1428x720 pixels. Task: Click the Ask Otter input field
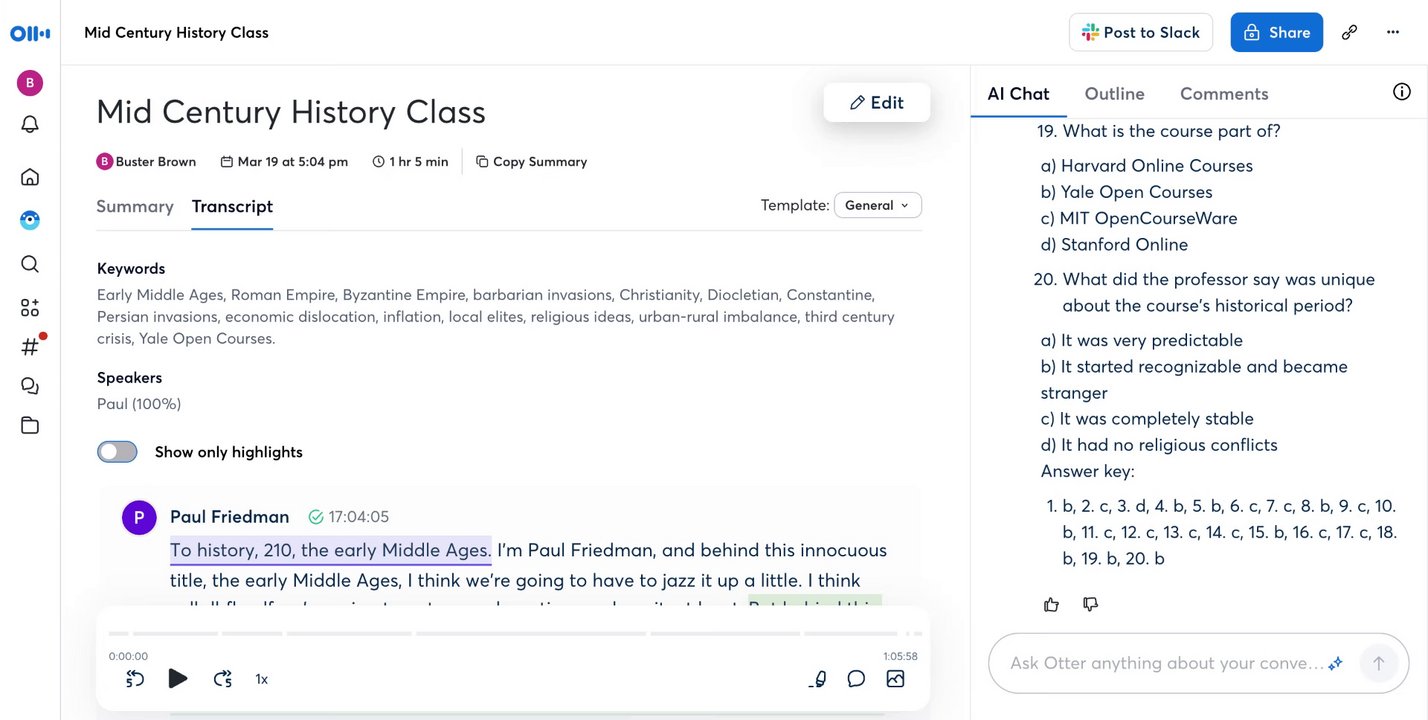point(1165,663)
